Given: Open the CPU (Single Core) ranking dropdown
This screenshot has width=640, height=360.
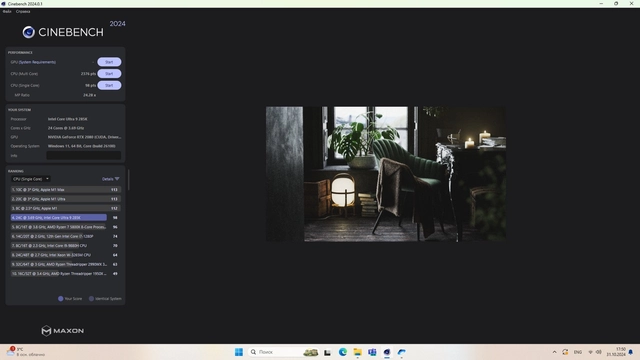Looking at the screenshot, I should (x=31, y=179).
